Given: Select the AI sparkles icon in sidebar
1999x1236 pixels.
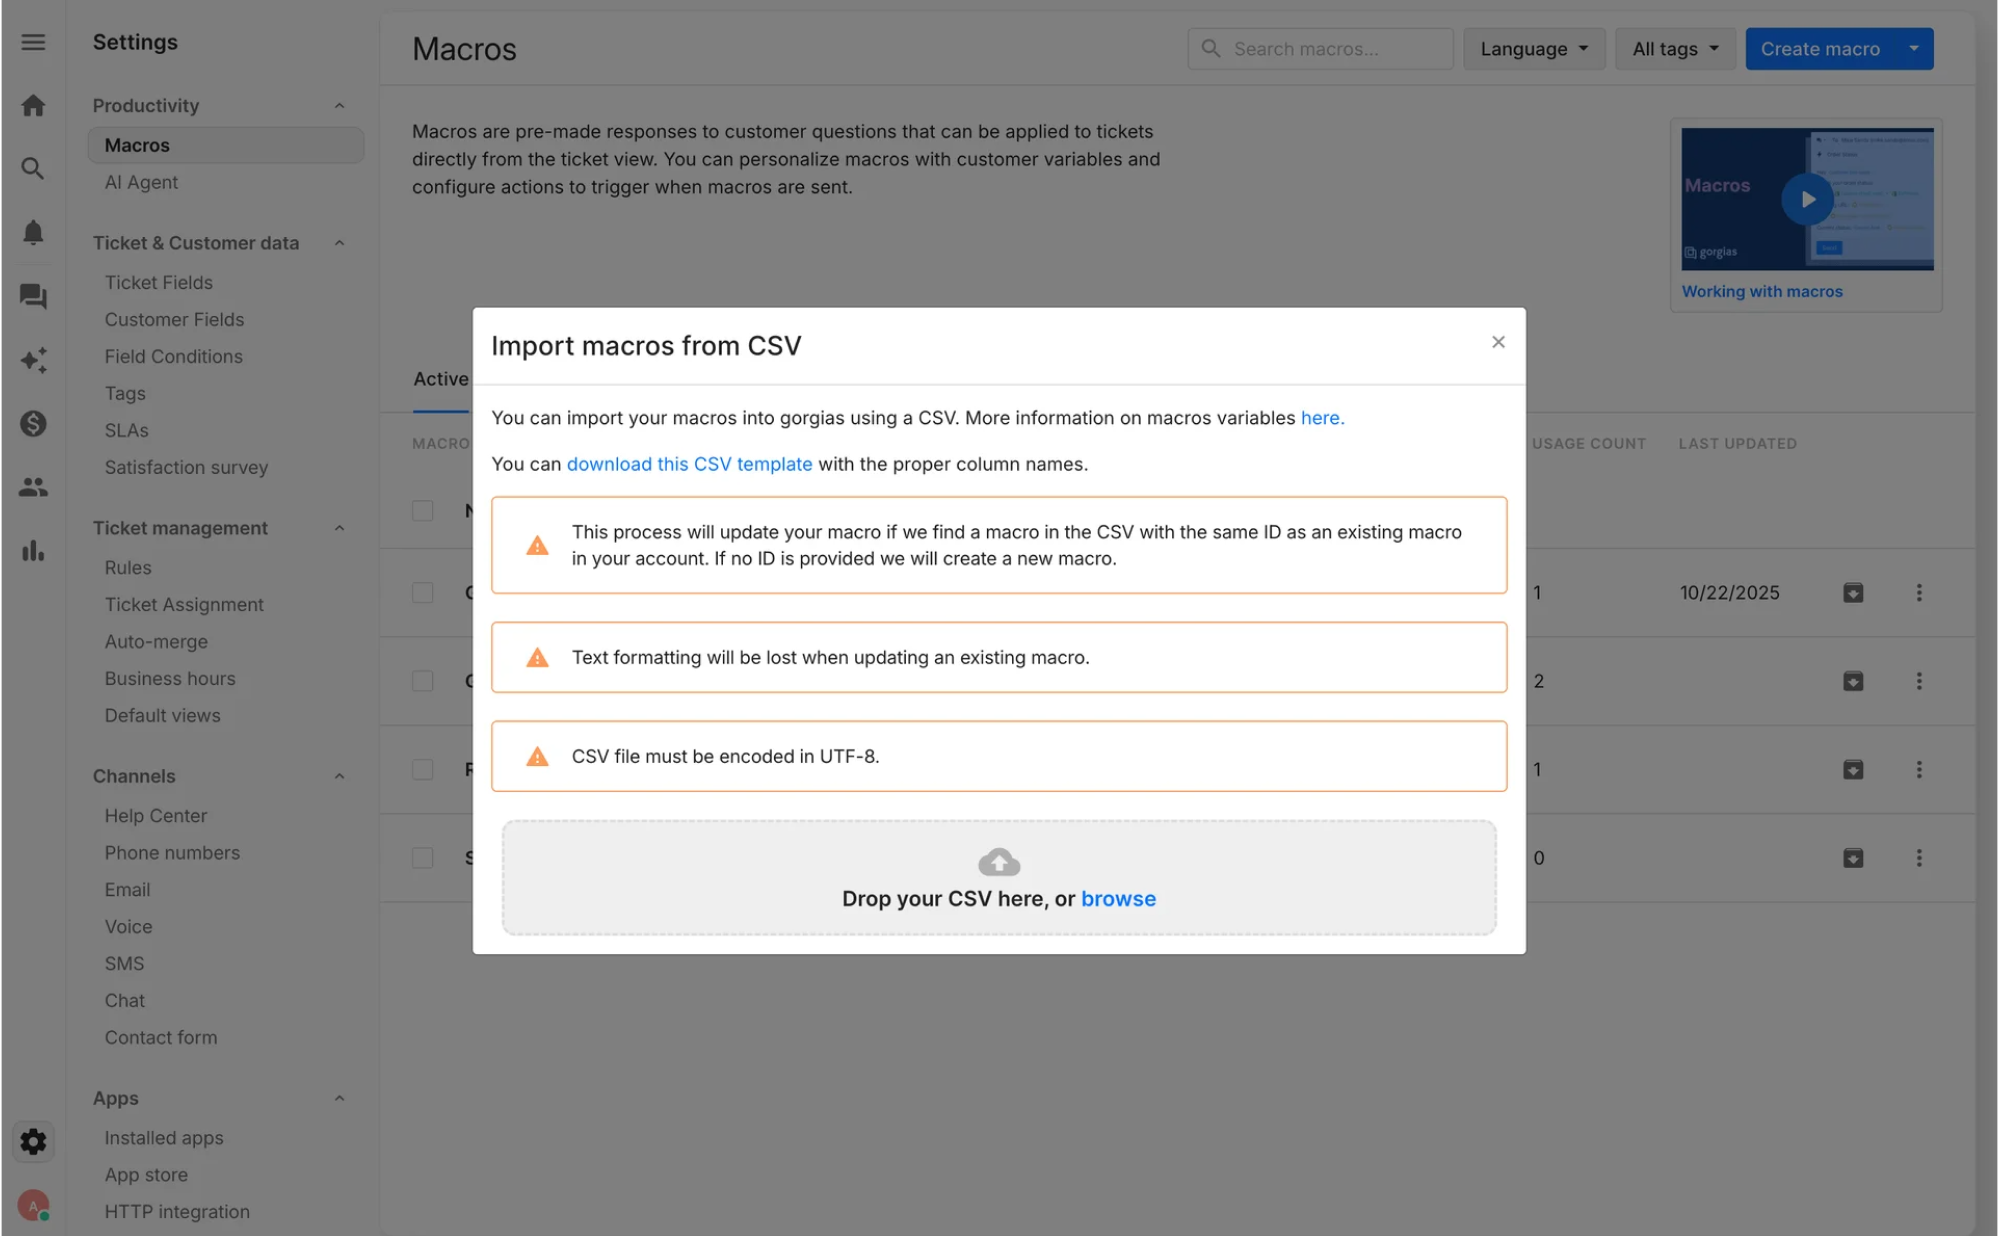Looking at the screenshot, I should click(x=33, y=361).
